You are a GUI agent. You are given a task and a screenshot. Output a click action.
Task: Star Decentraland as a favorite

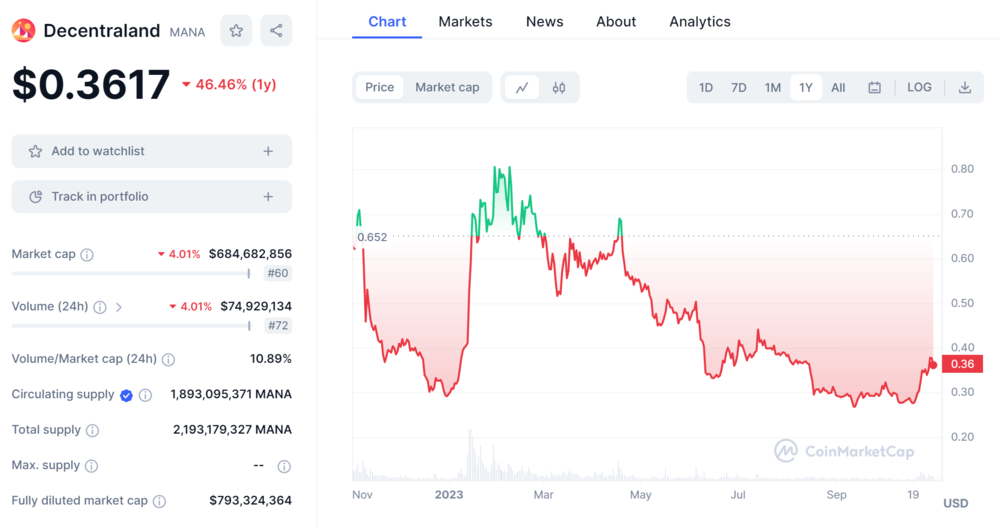pyautogui.click(x=236, y=31)
